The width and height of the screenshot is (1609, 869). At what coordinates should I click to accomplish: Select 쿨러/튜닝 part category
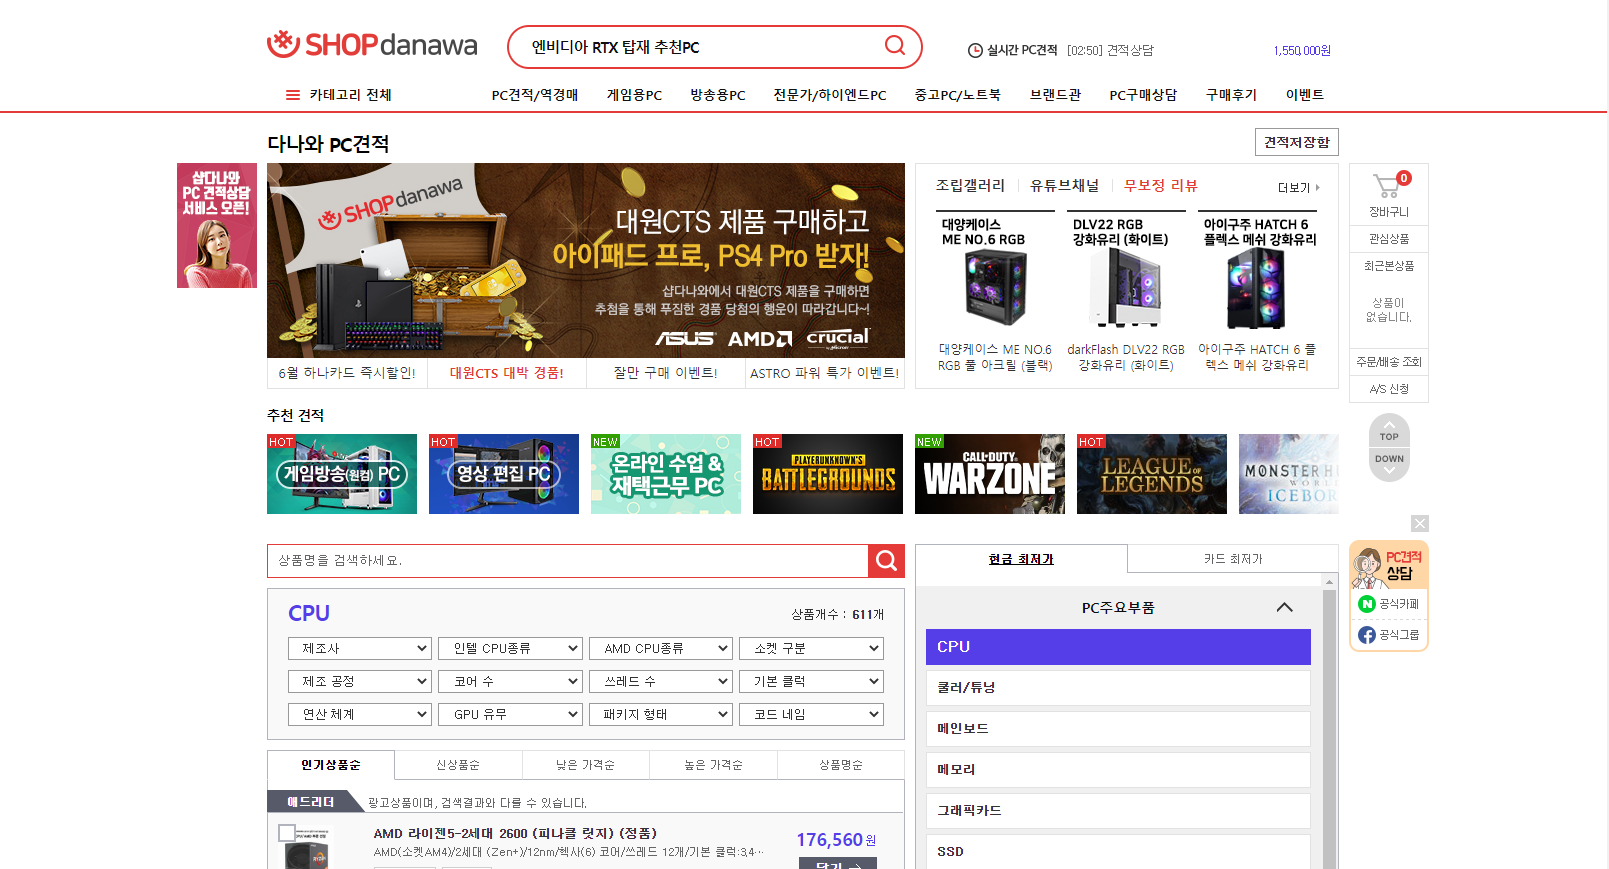pos(1118,688)
